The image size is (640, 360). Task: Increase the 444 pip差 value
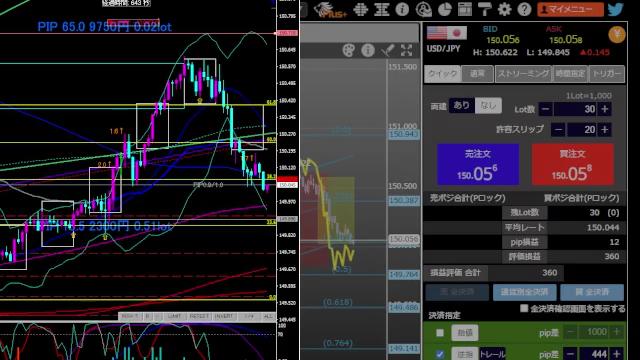coord(617,354)
